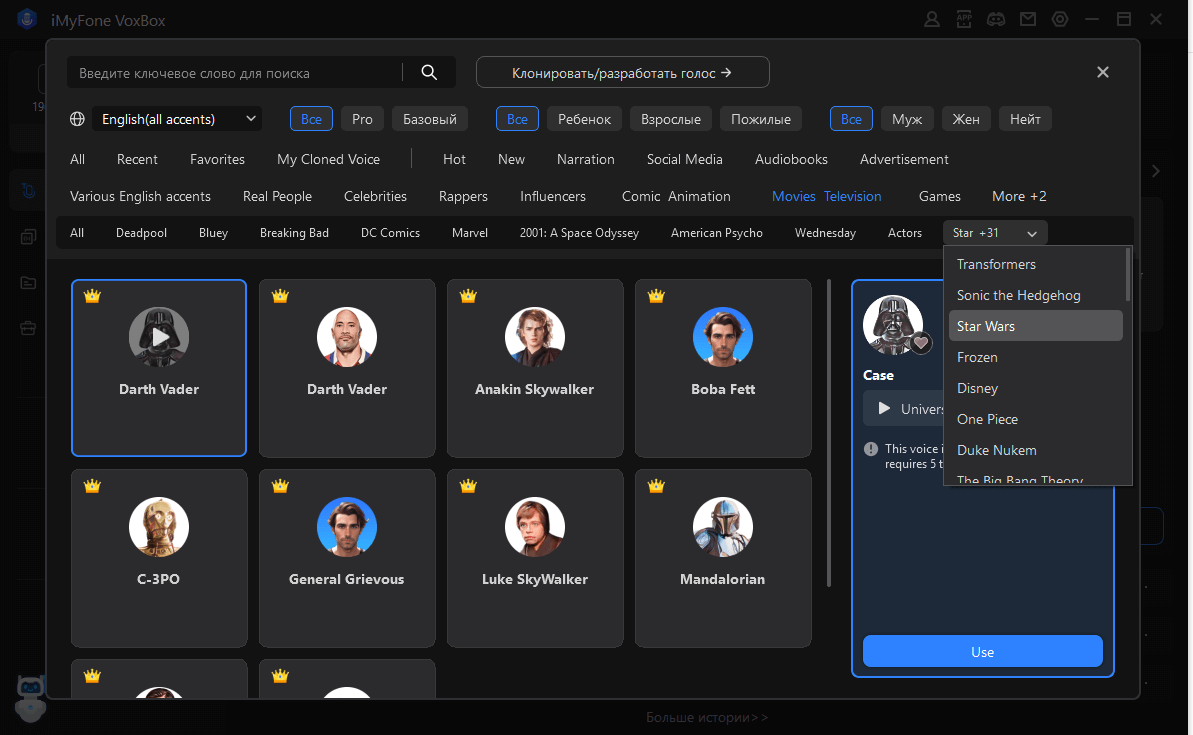Select the Deadpool subcategory
Screen dimensions: 1193x735
(x=142, y=233)
